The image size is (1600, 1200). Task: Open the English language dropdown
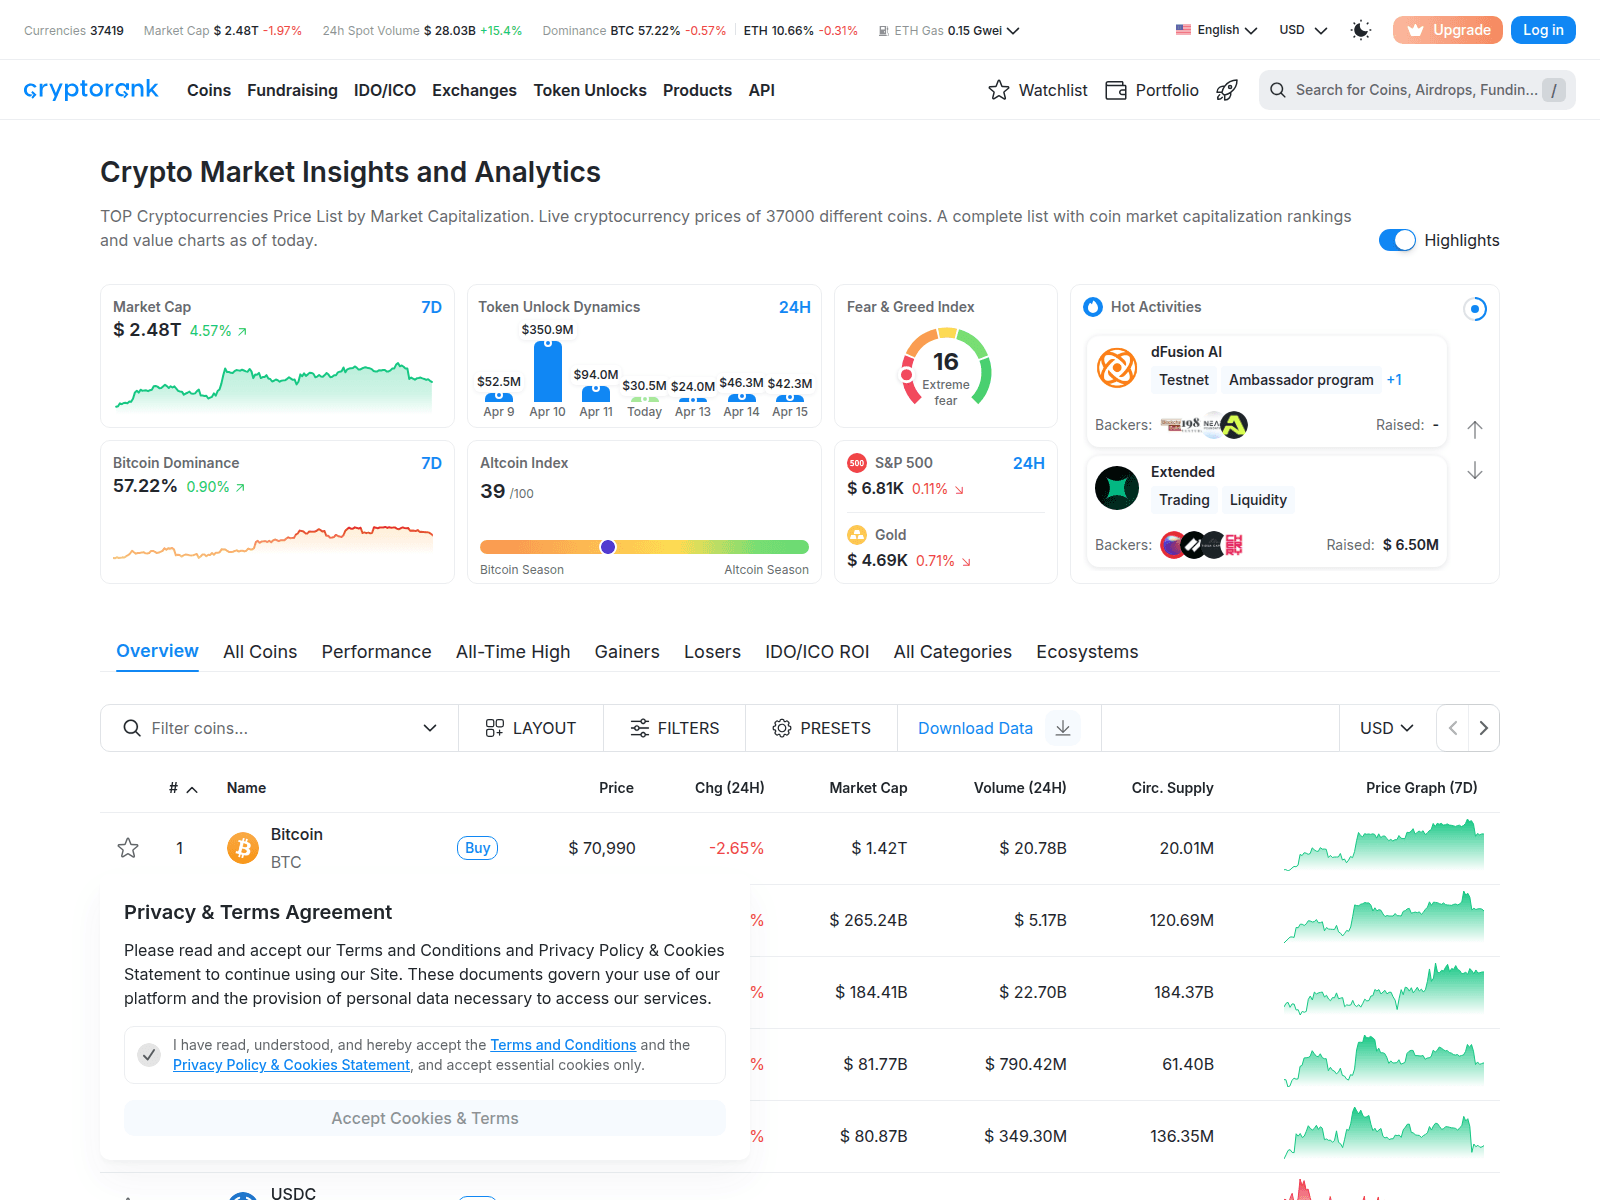[1217, 30]
